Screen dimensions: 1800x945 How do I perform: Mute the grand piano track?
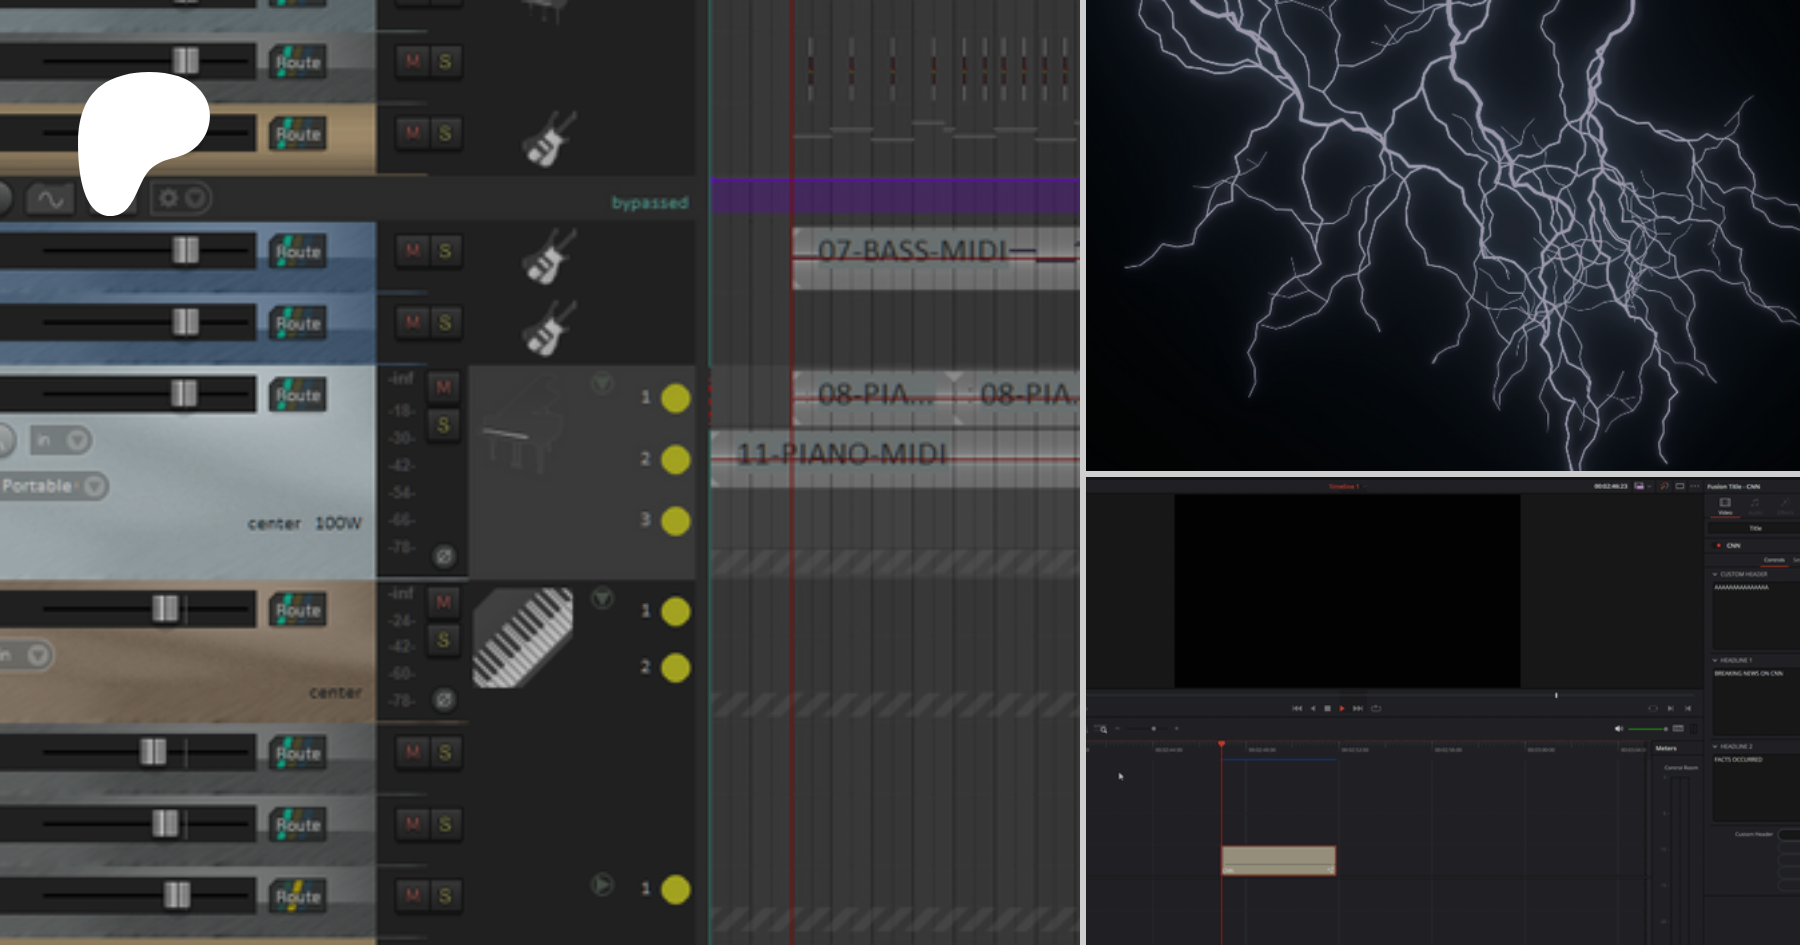click(443, 387)
